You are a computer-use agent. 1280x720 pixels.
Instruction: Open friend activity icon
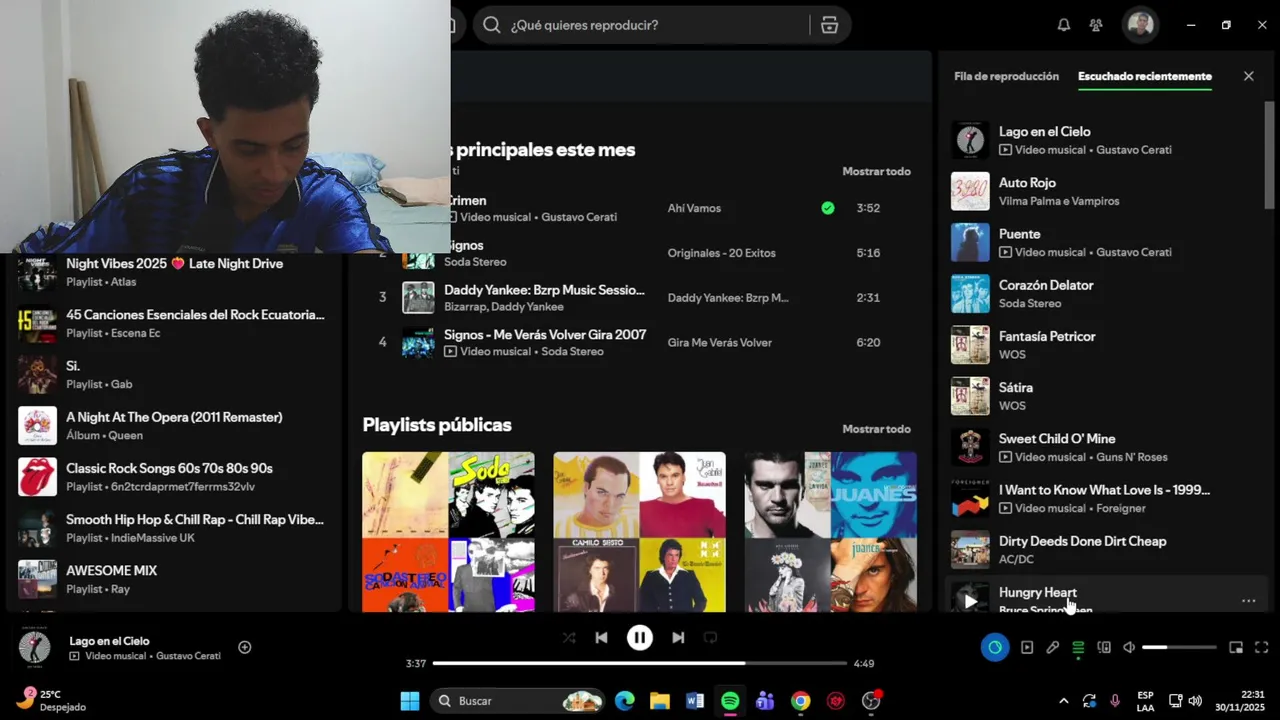pyautogui.click(x=1097, y=25)
